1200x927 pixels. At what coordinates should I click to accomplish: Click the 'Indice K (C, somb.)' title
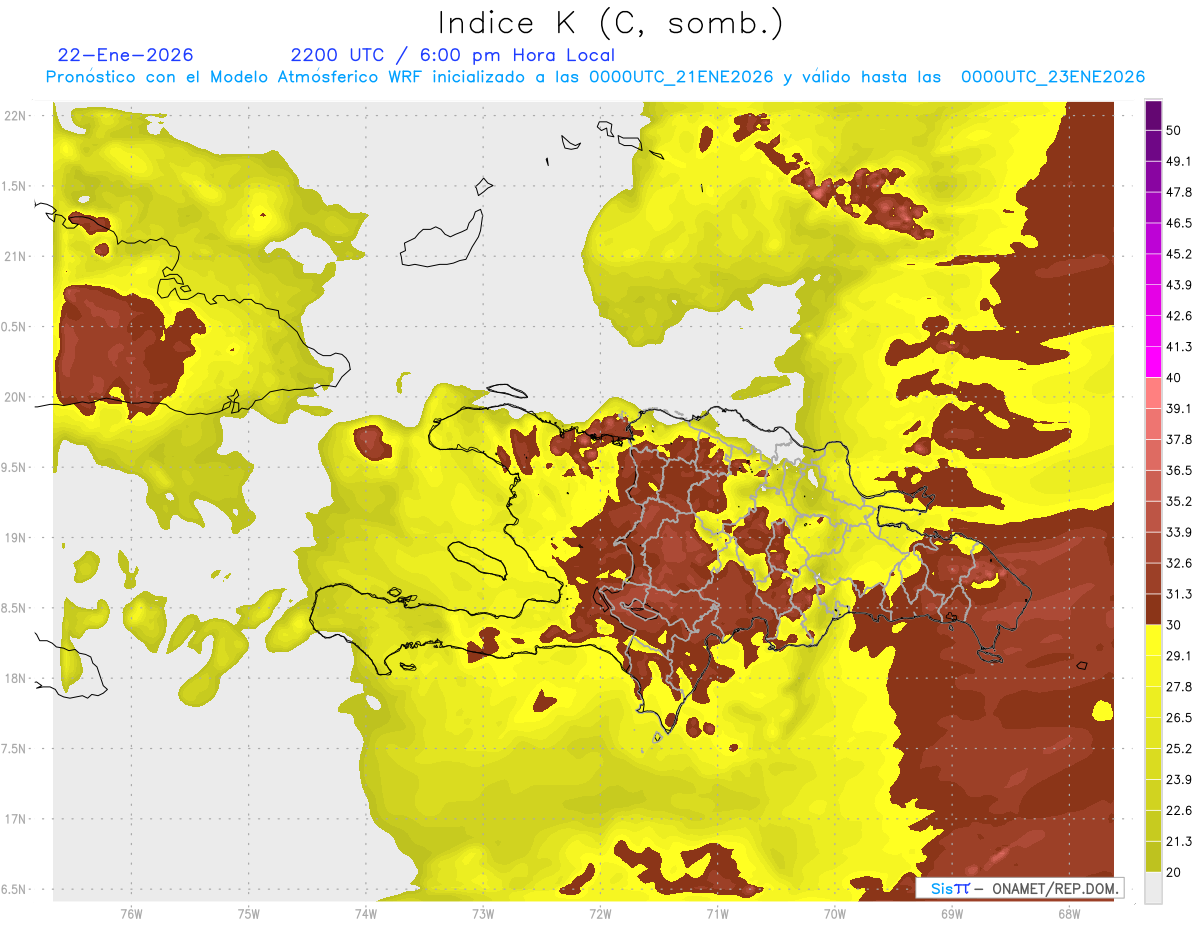pyautogui.click(x=611, y=24)
